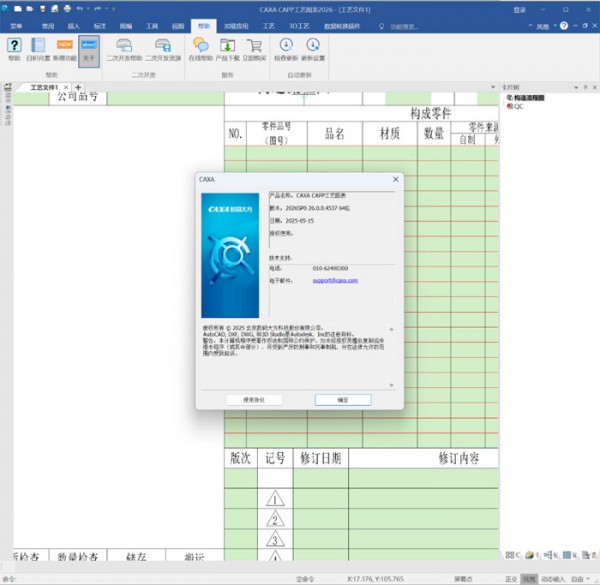Click the third bottom tab icon of card tree panel

tap(550, 555)
